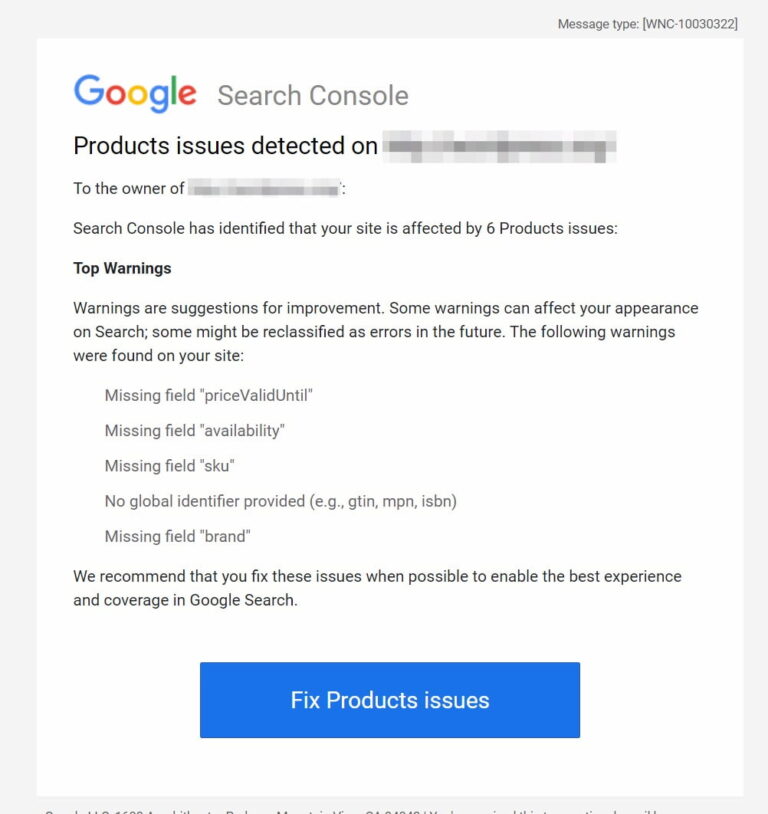Click the 'No global identifier provided' warning line
The height and width of the screenshot is (814, 768).
click(x=280, y=501)
